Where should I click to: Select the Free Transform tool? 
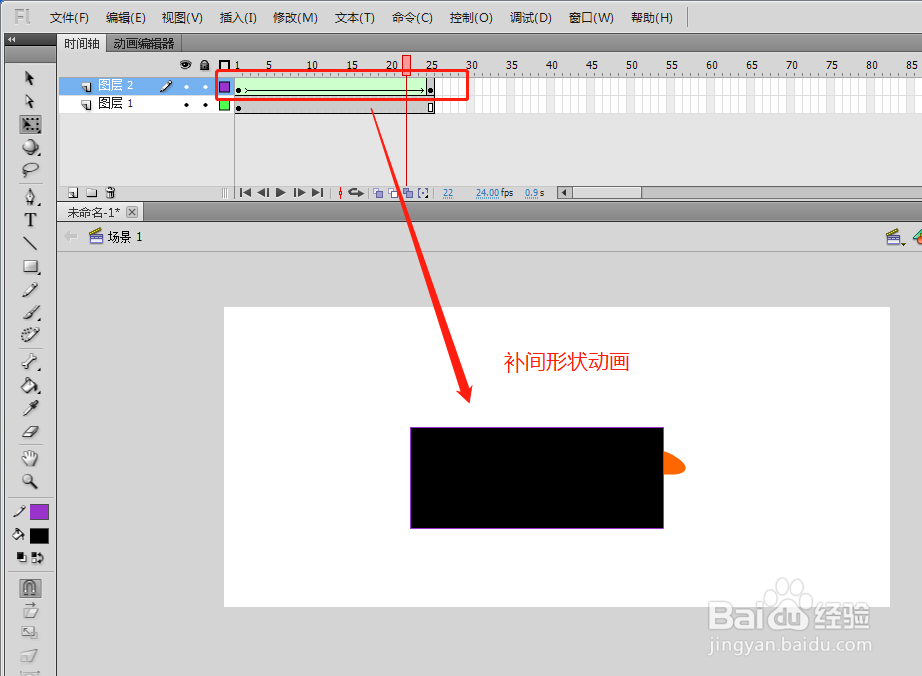tap(31, 125)
